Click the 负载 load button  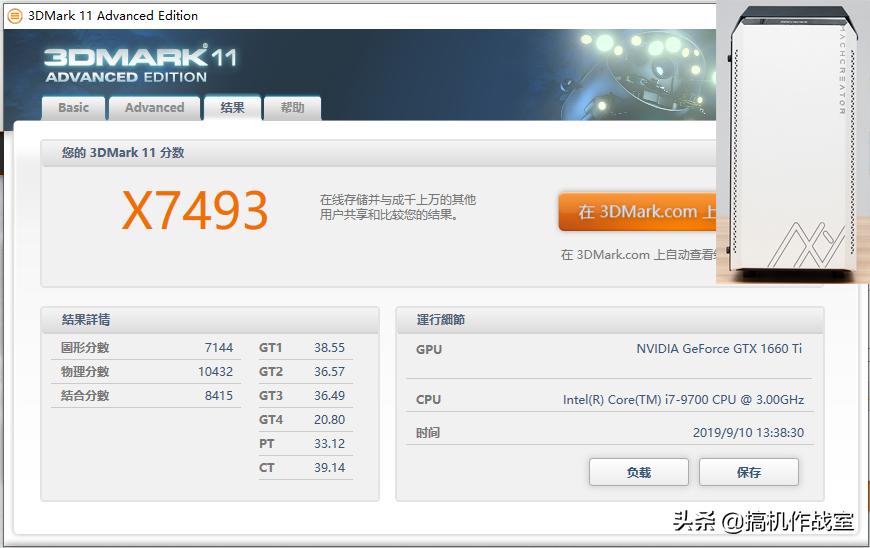pyautogui.click(x=639, y=472)
